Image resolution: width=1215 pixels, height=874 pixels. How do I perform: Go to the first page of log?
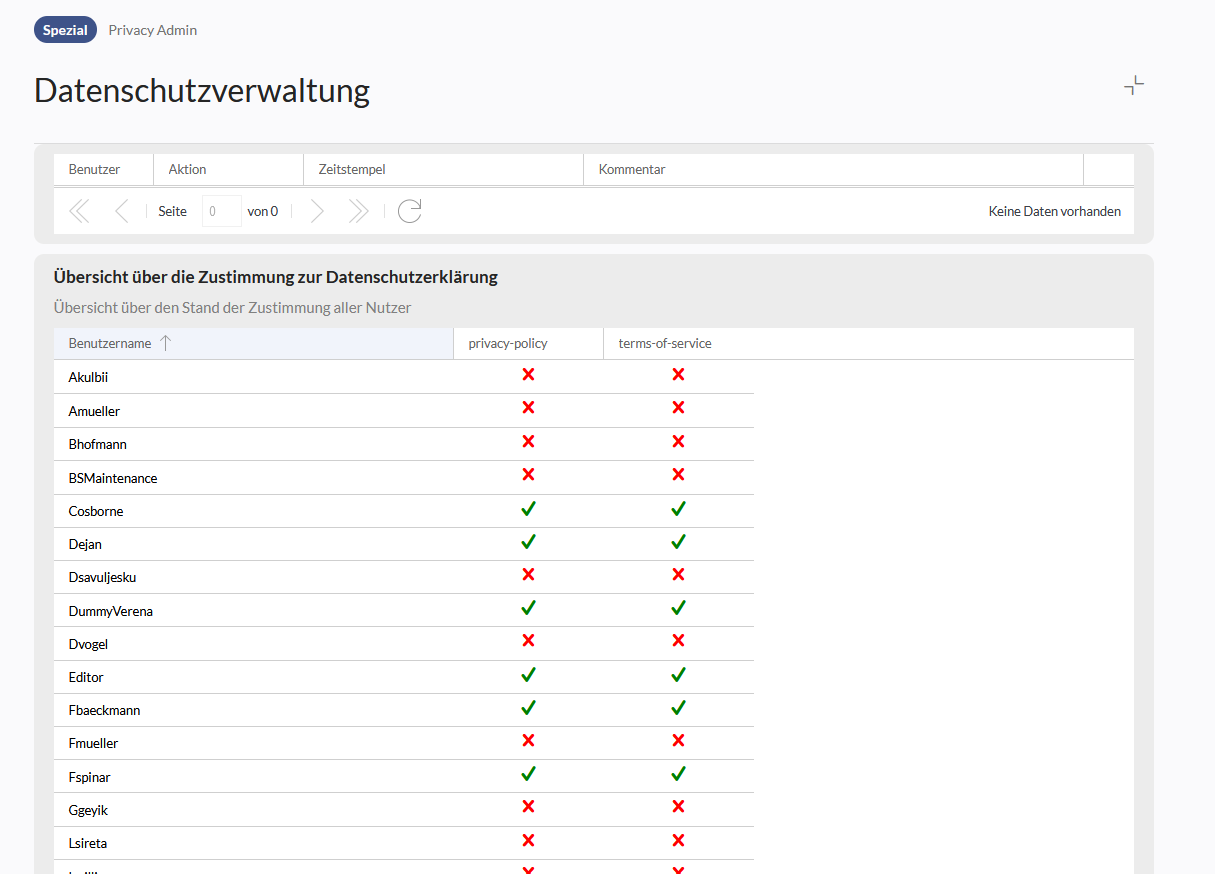[x=79, y=211]
